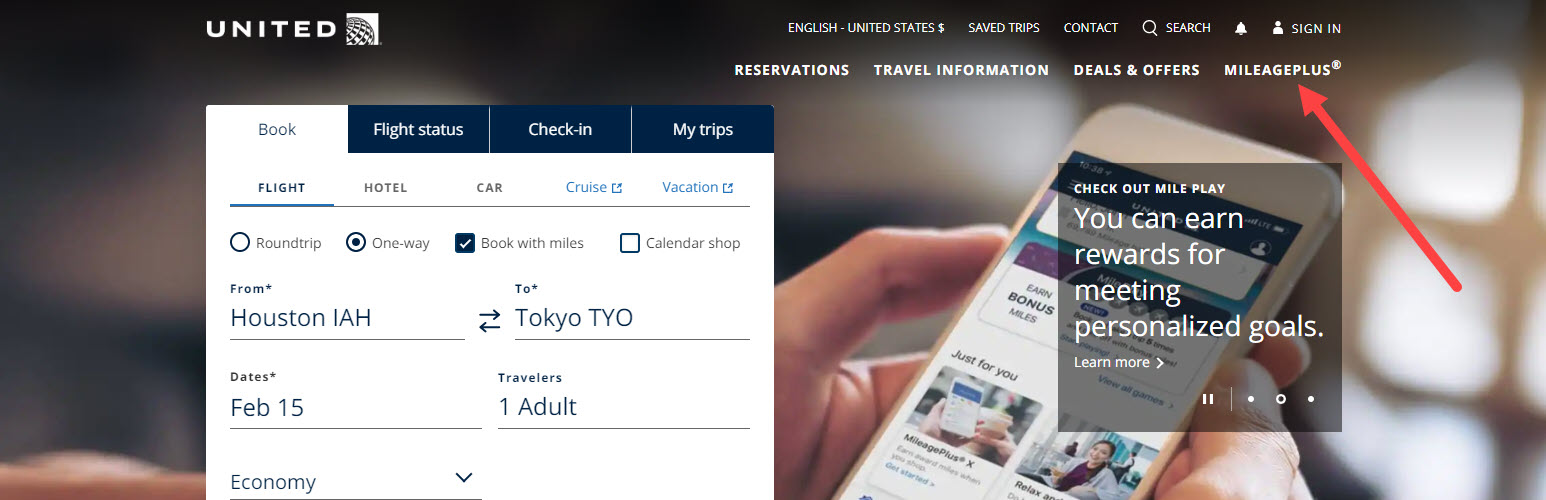Click the sign-in person icon

pos(1278,28)
